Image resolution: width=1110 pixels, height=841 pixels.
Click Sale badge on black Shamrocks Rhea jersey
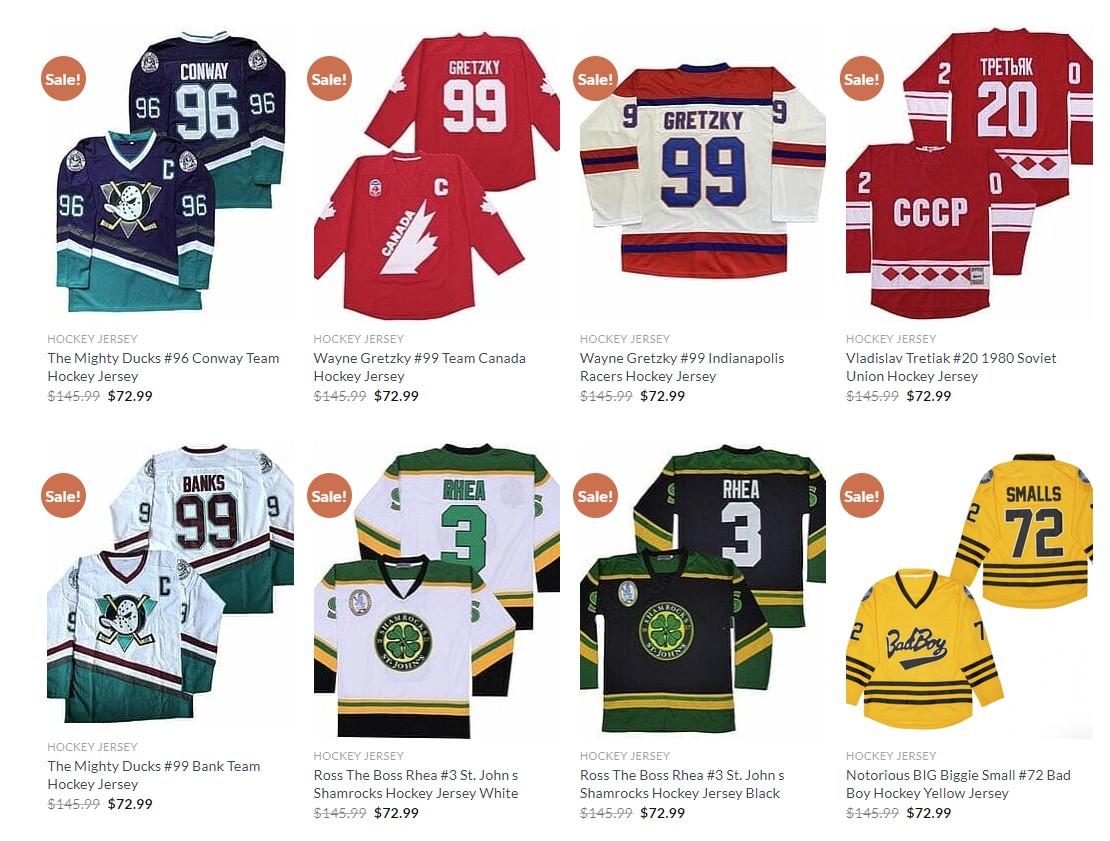(x=595, y=496)
